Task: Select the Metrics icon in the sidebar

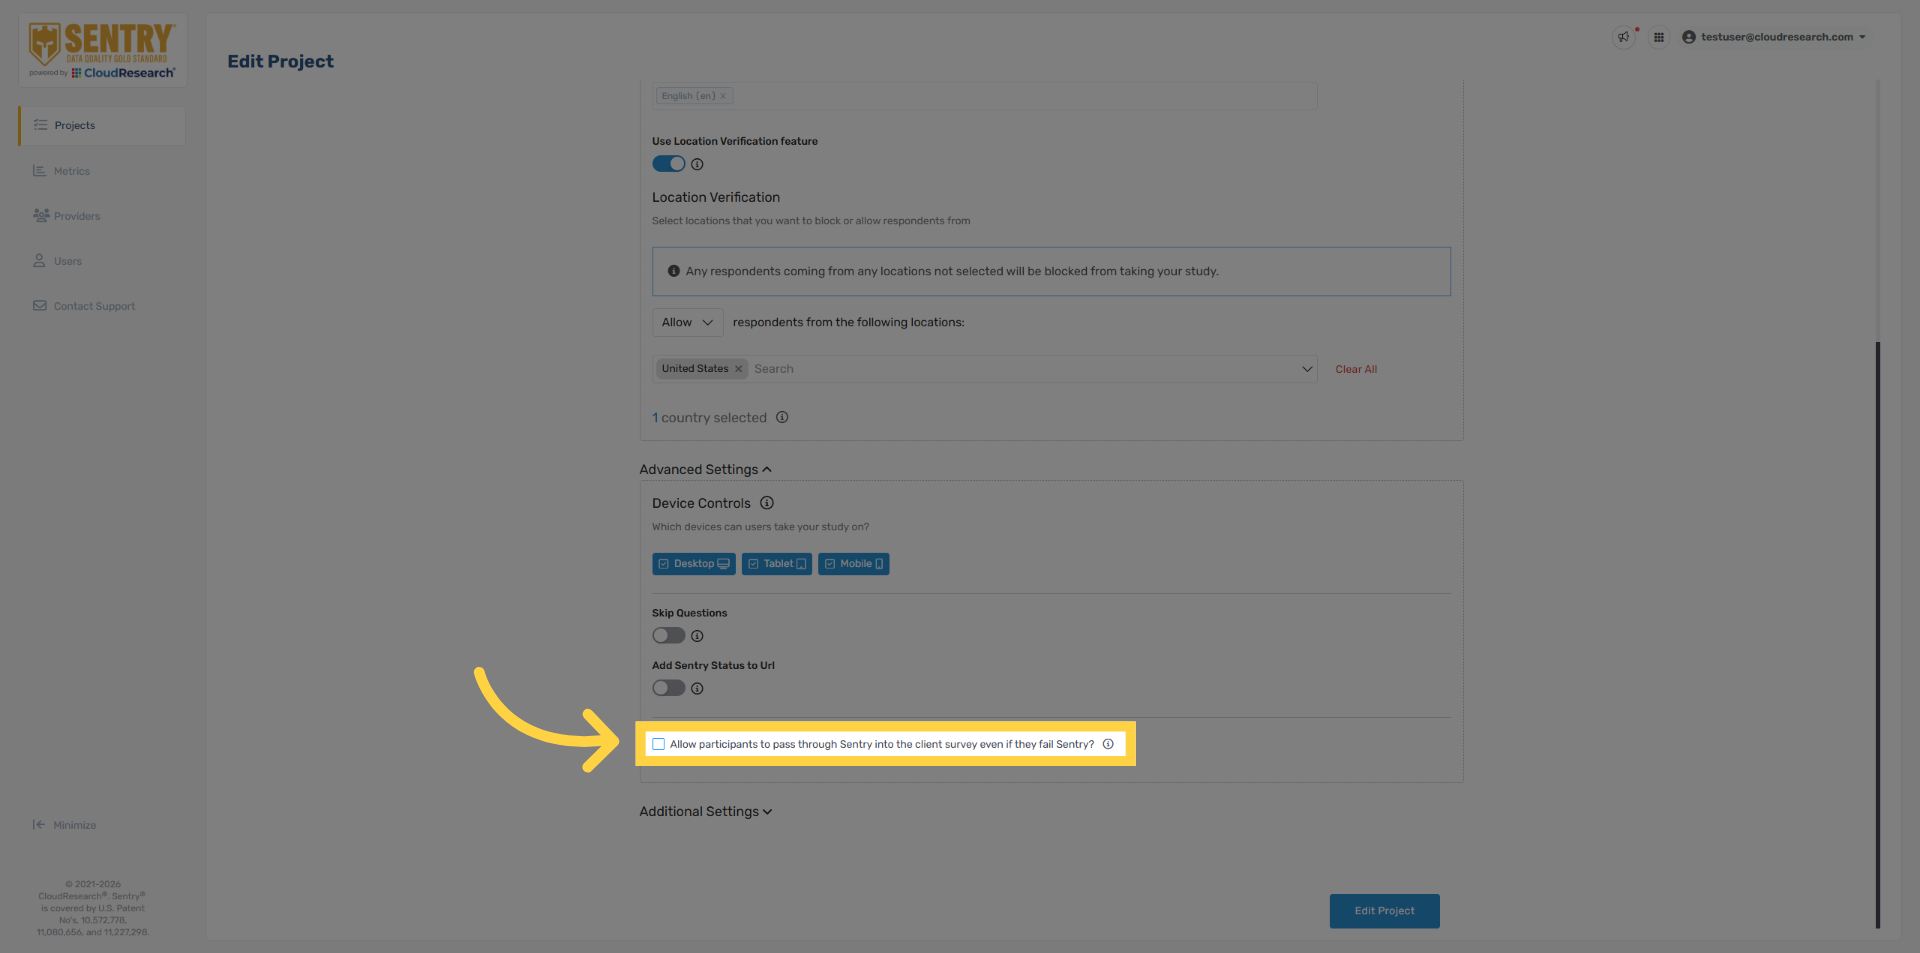Action: pyautogui.click(x=40, y=171)
